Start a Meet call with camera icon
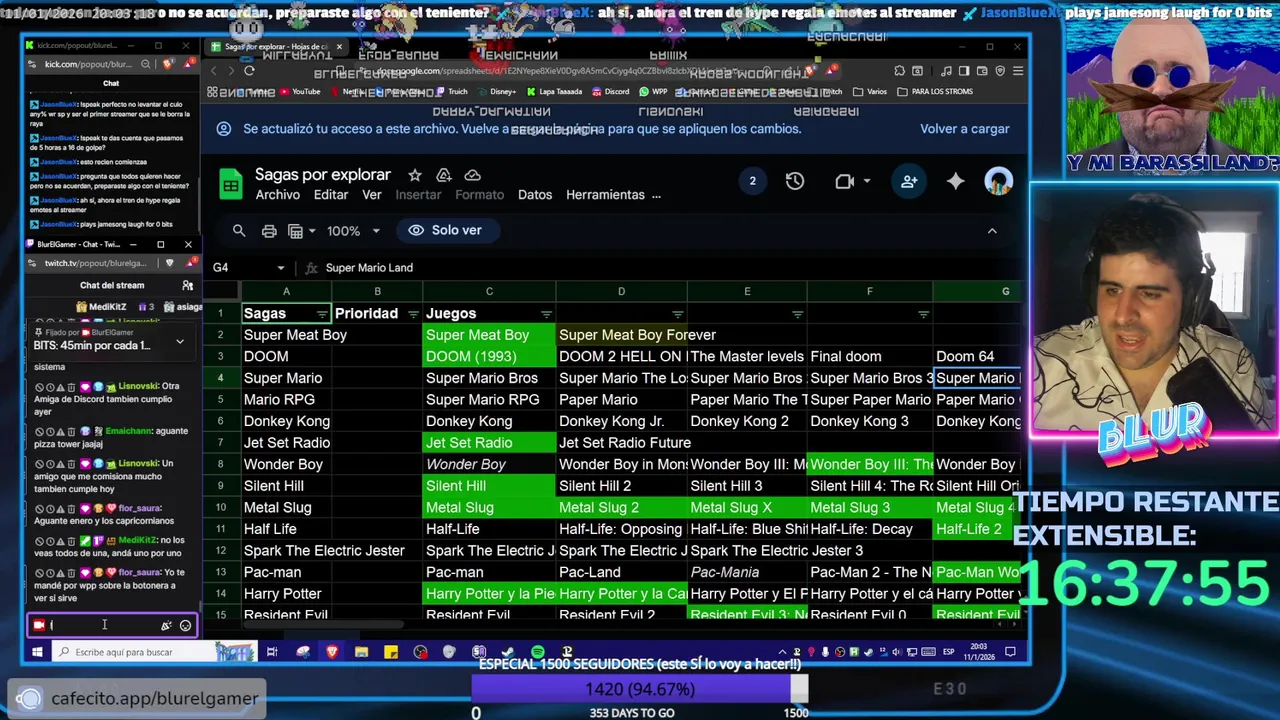This screenshot has width=1280, height=720. [x=844, y=181]
